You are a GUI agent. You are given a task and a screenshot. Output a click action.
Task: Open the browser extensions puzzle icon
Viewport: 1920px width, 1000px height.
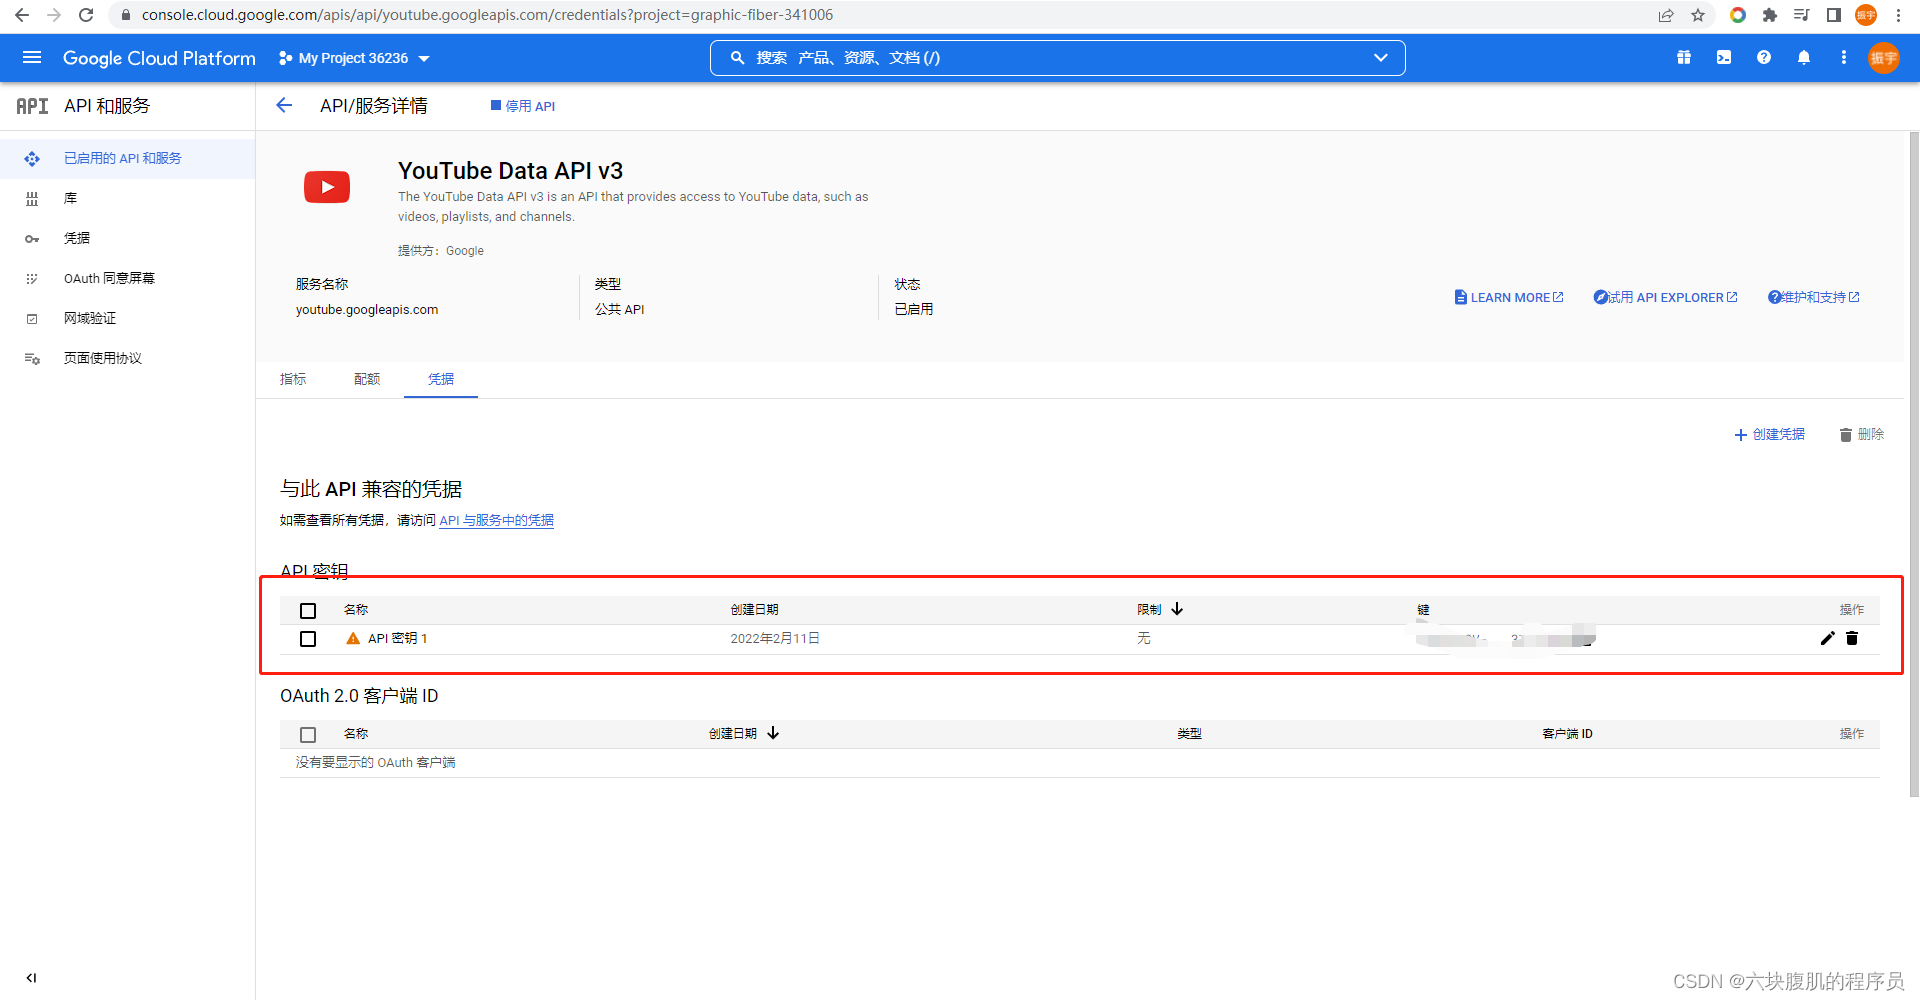click(1770, 15)
